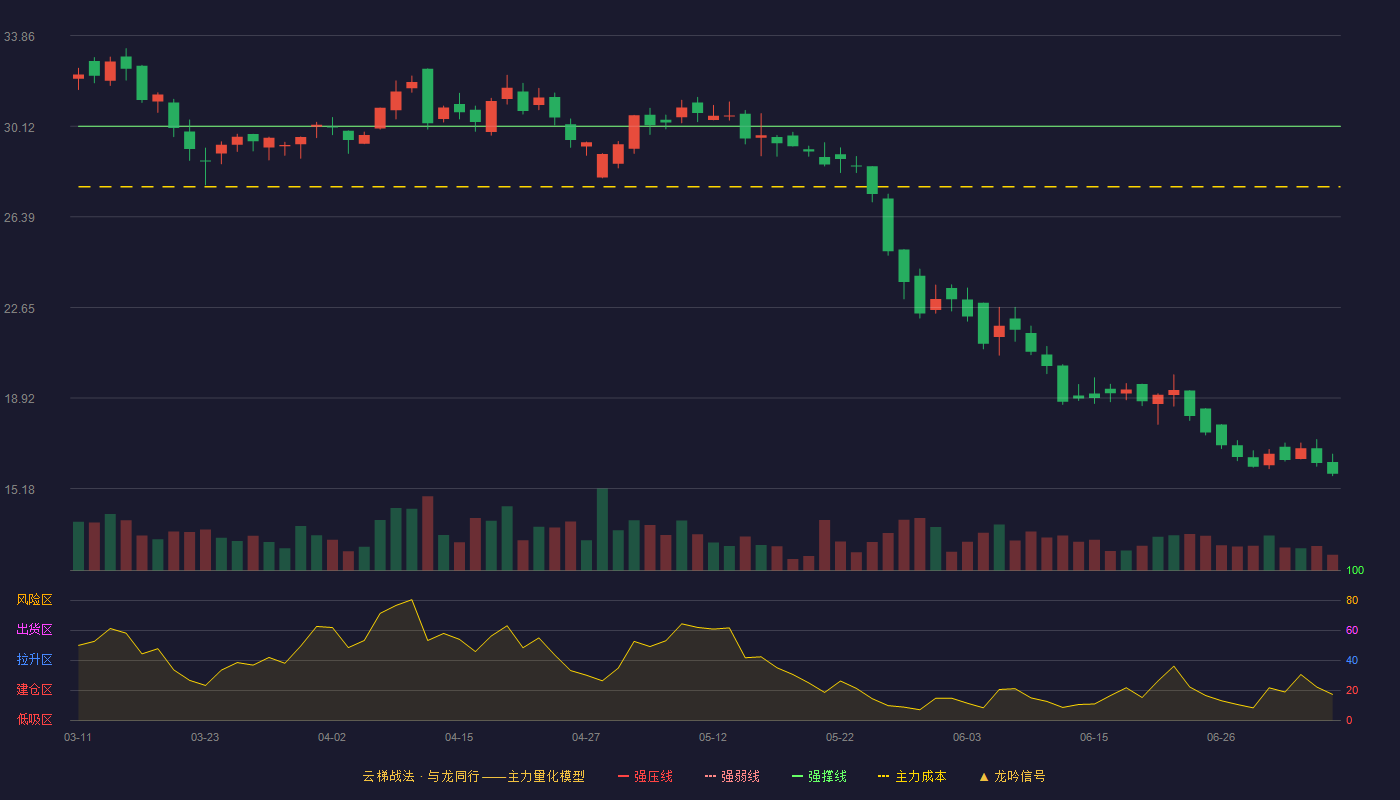This screenshot has width=1400, height=800.
Task: Toggle the 强压线 legend red marker
Action: 623,776
